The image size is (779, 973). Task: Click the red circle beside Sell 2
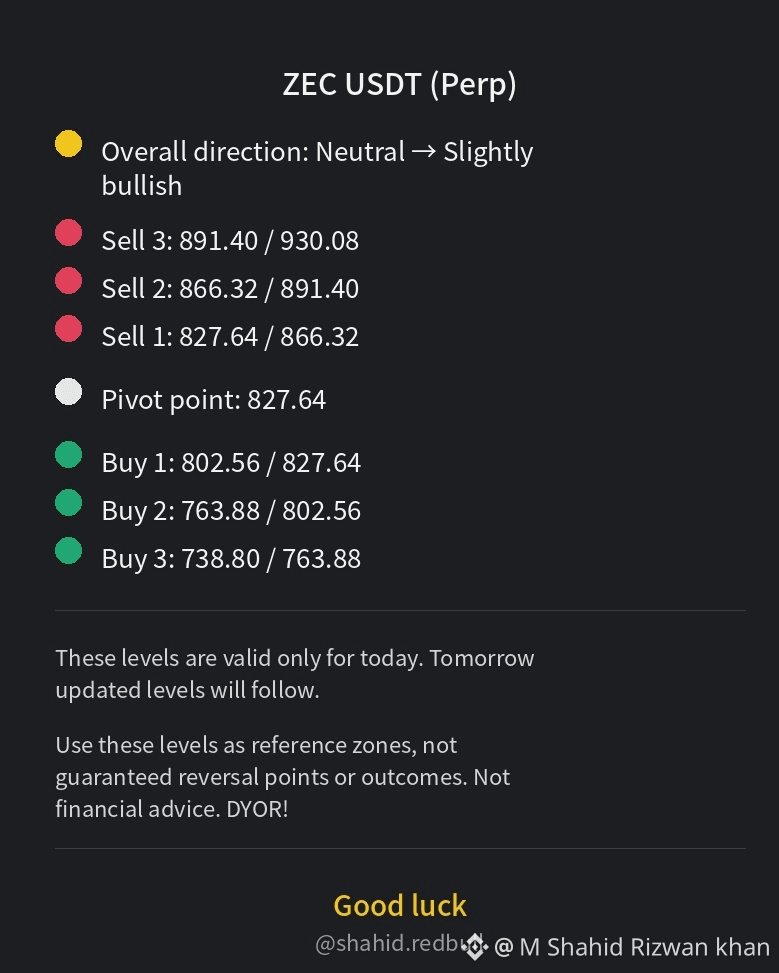[x=68, y=280]
